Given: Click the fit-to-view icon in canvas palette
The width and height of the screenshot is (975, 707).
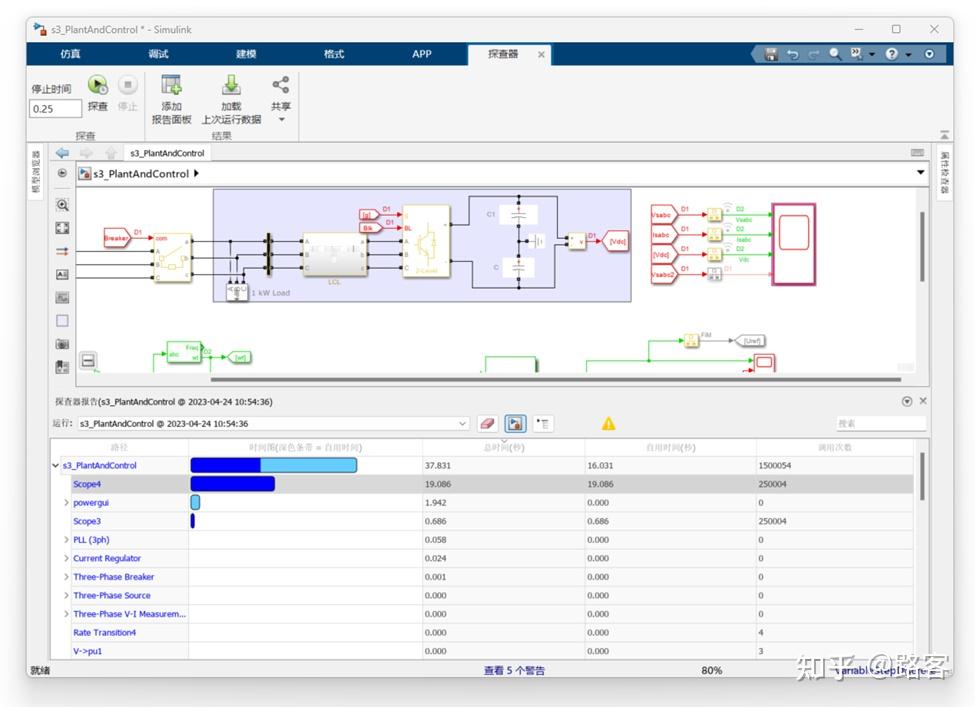Looking at the screenshot, I should click(62, 228).
